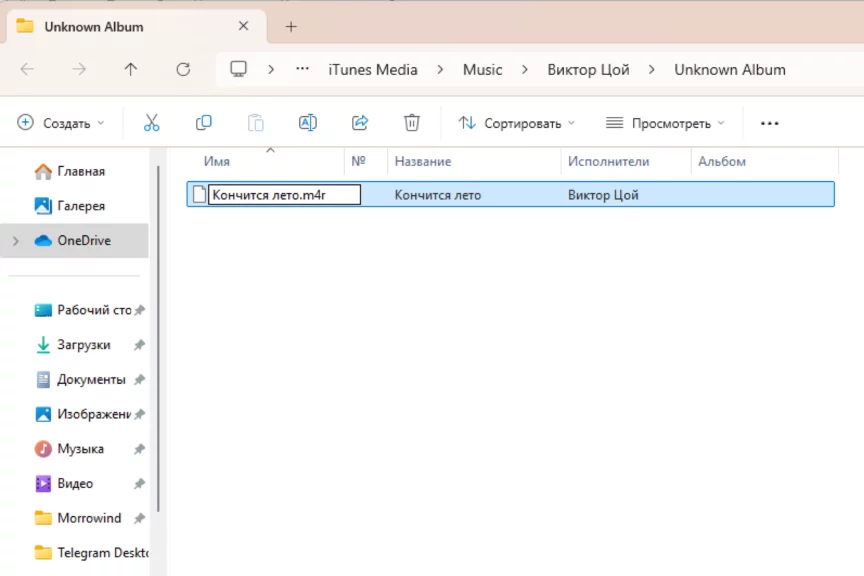Click the Copy icon in toolbar
The image size is (864, 576).
tap(204, 123)
